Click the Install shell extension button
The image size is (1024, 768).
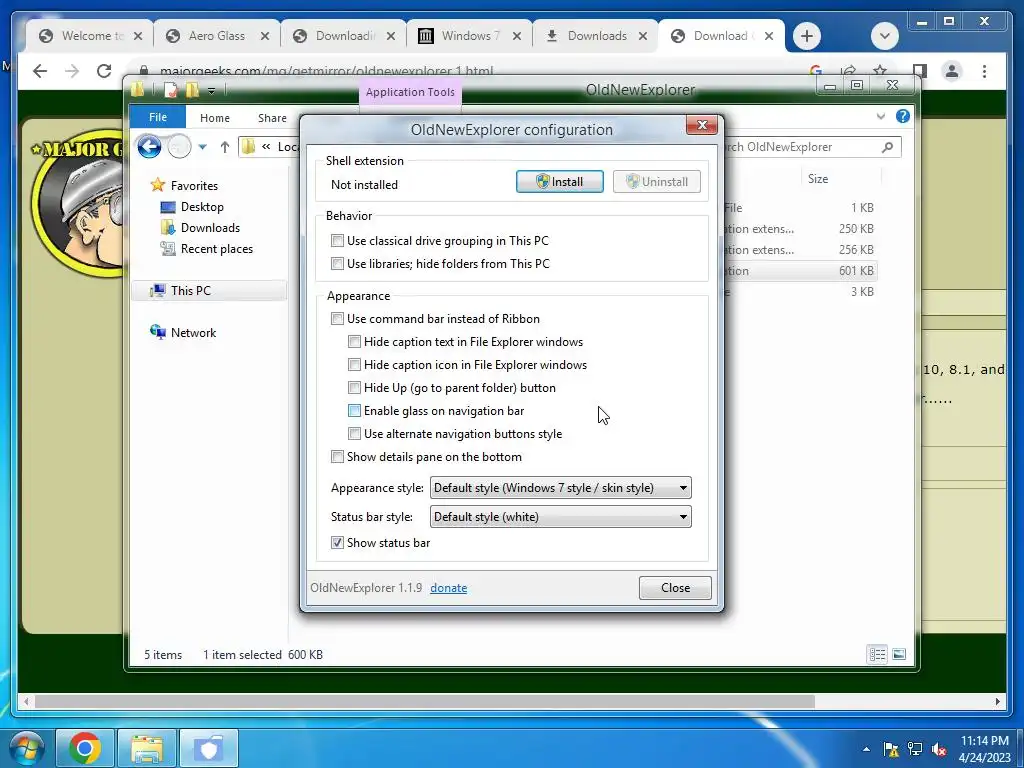(x=559, y=182)
